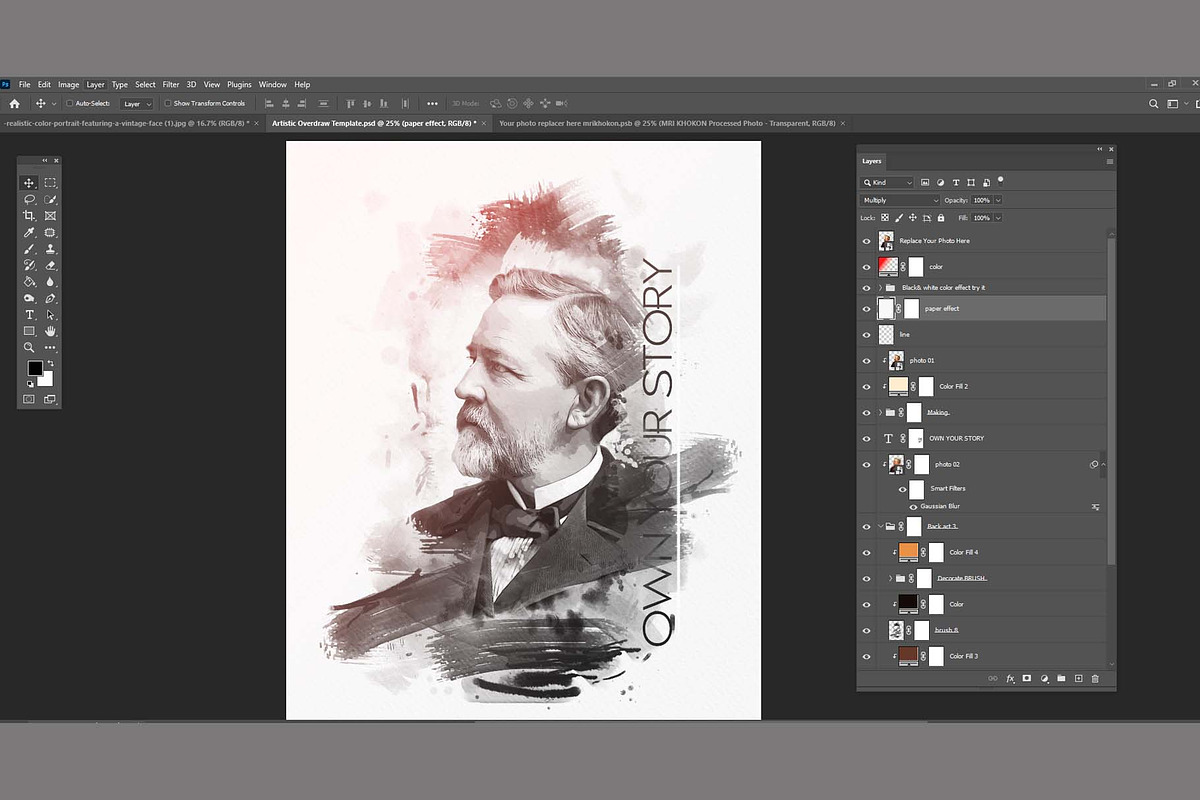Select the Eraser tool
The height and width of the screenshot is (800, 1200).
[50, 266]
